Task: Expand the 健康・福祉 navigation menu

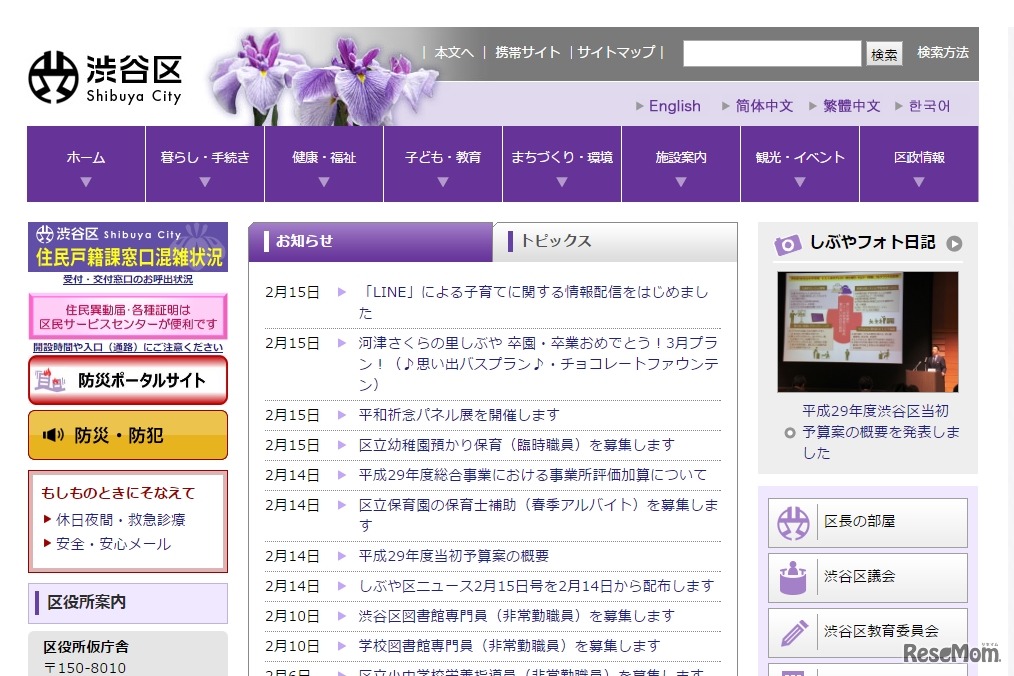Action: click(x=324, y=165)
